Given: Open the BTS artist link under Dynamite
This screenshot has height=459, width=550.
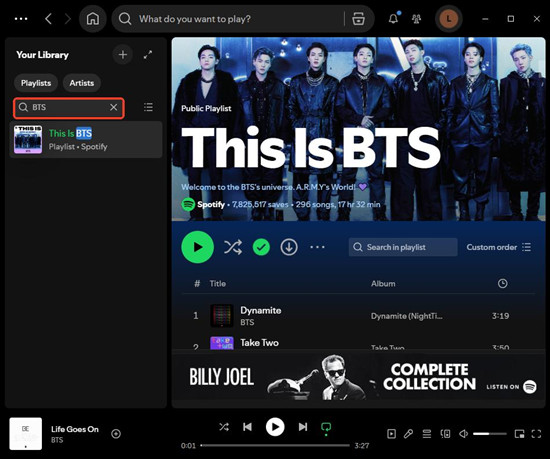Looking at the screenshot, I should coord(247,323).
